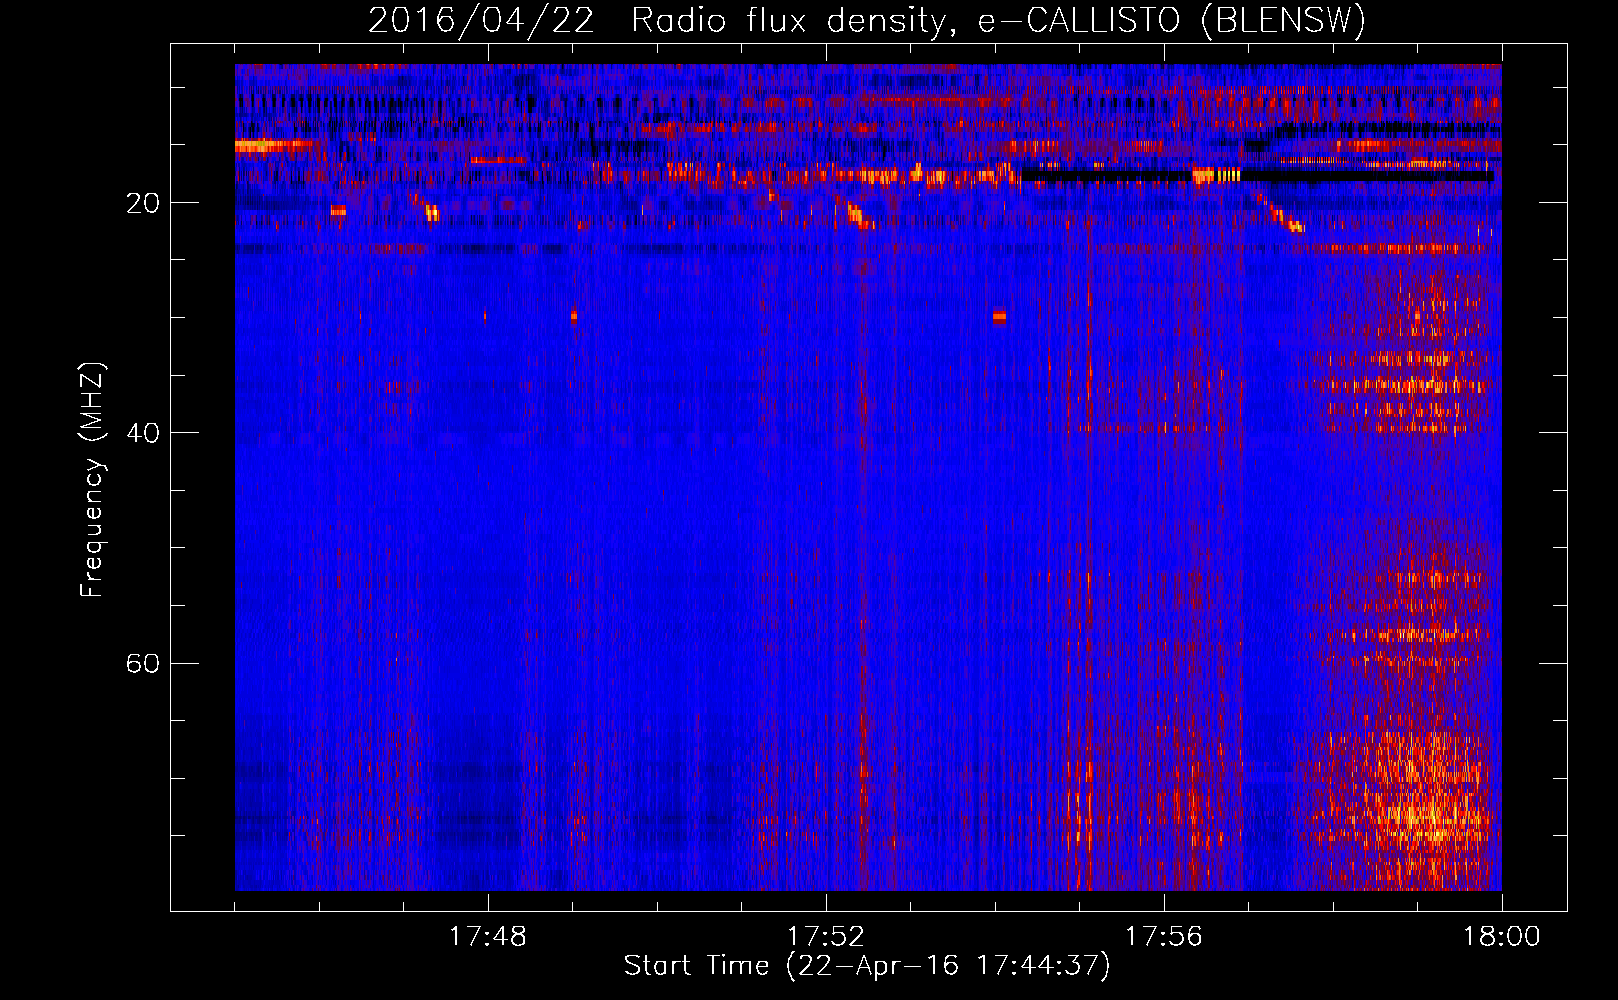Click the black horizontal band near 18 MHz
Screen dimensions: 1618x1000
(x=1257, y=177)
